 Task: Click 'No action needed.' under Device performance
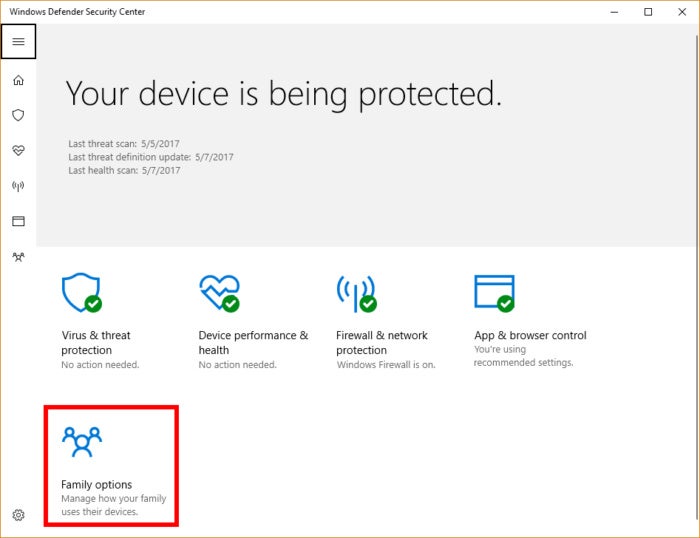coord(238,365)
